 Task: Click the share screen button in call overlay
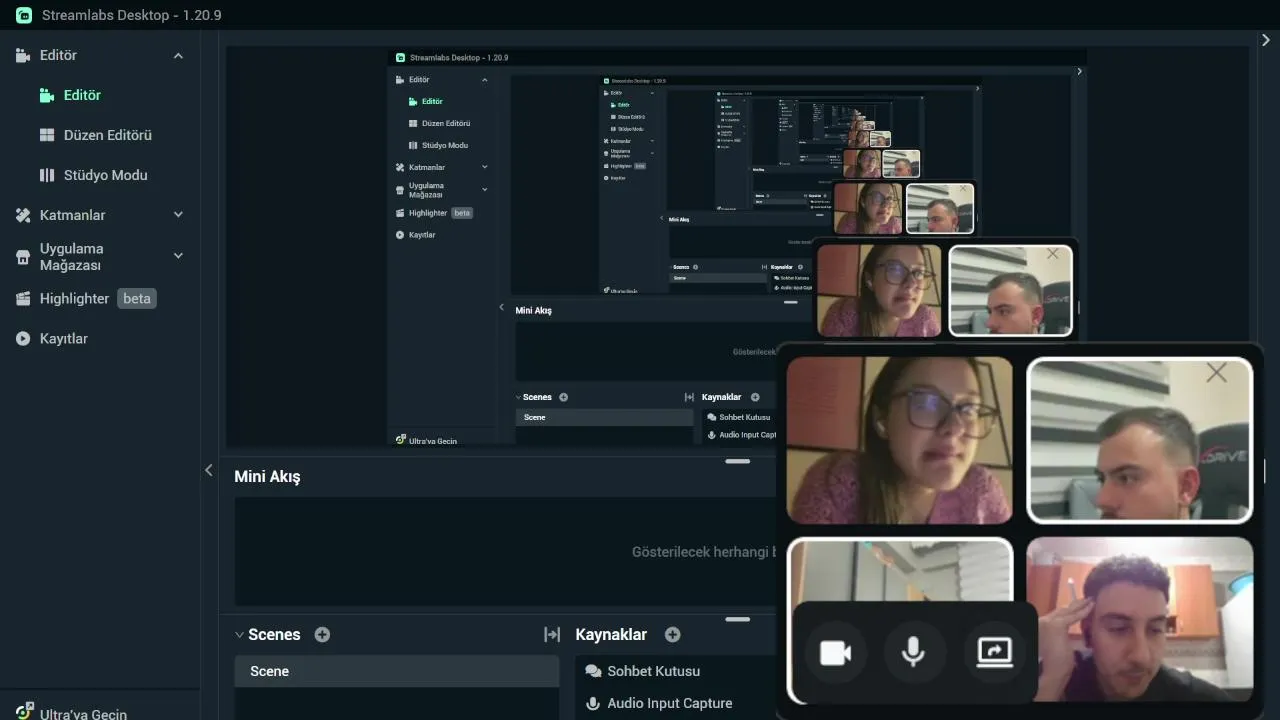coord(994,653)
